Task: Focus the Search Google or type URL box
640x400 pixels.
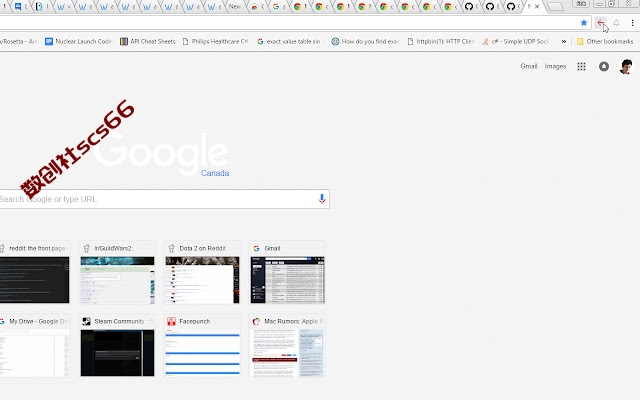Action: [164, 199]
